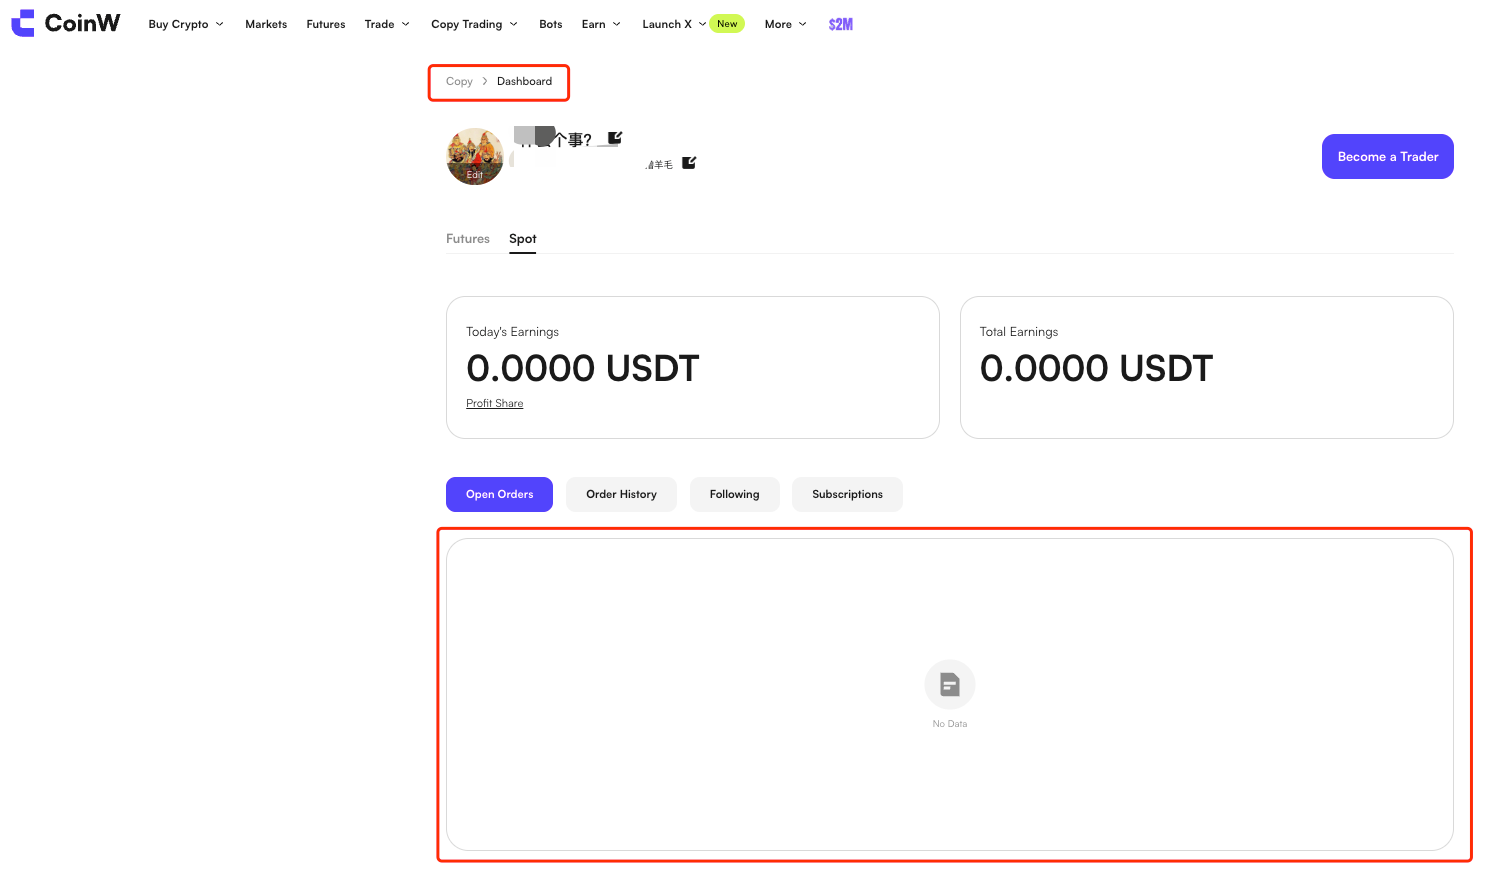Expand the Buy Crypto dropdown menu
This screenshot has height=875, width=1504.
pyautogui.click(x=186, y=24)
